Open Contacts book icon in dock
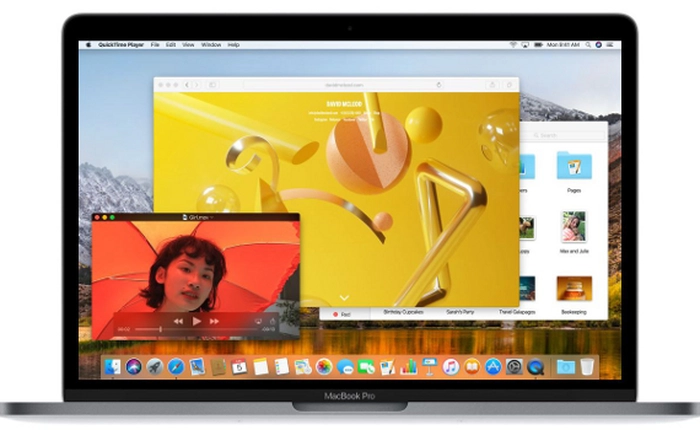 [218, 367]
